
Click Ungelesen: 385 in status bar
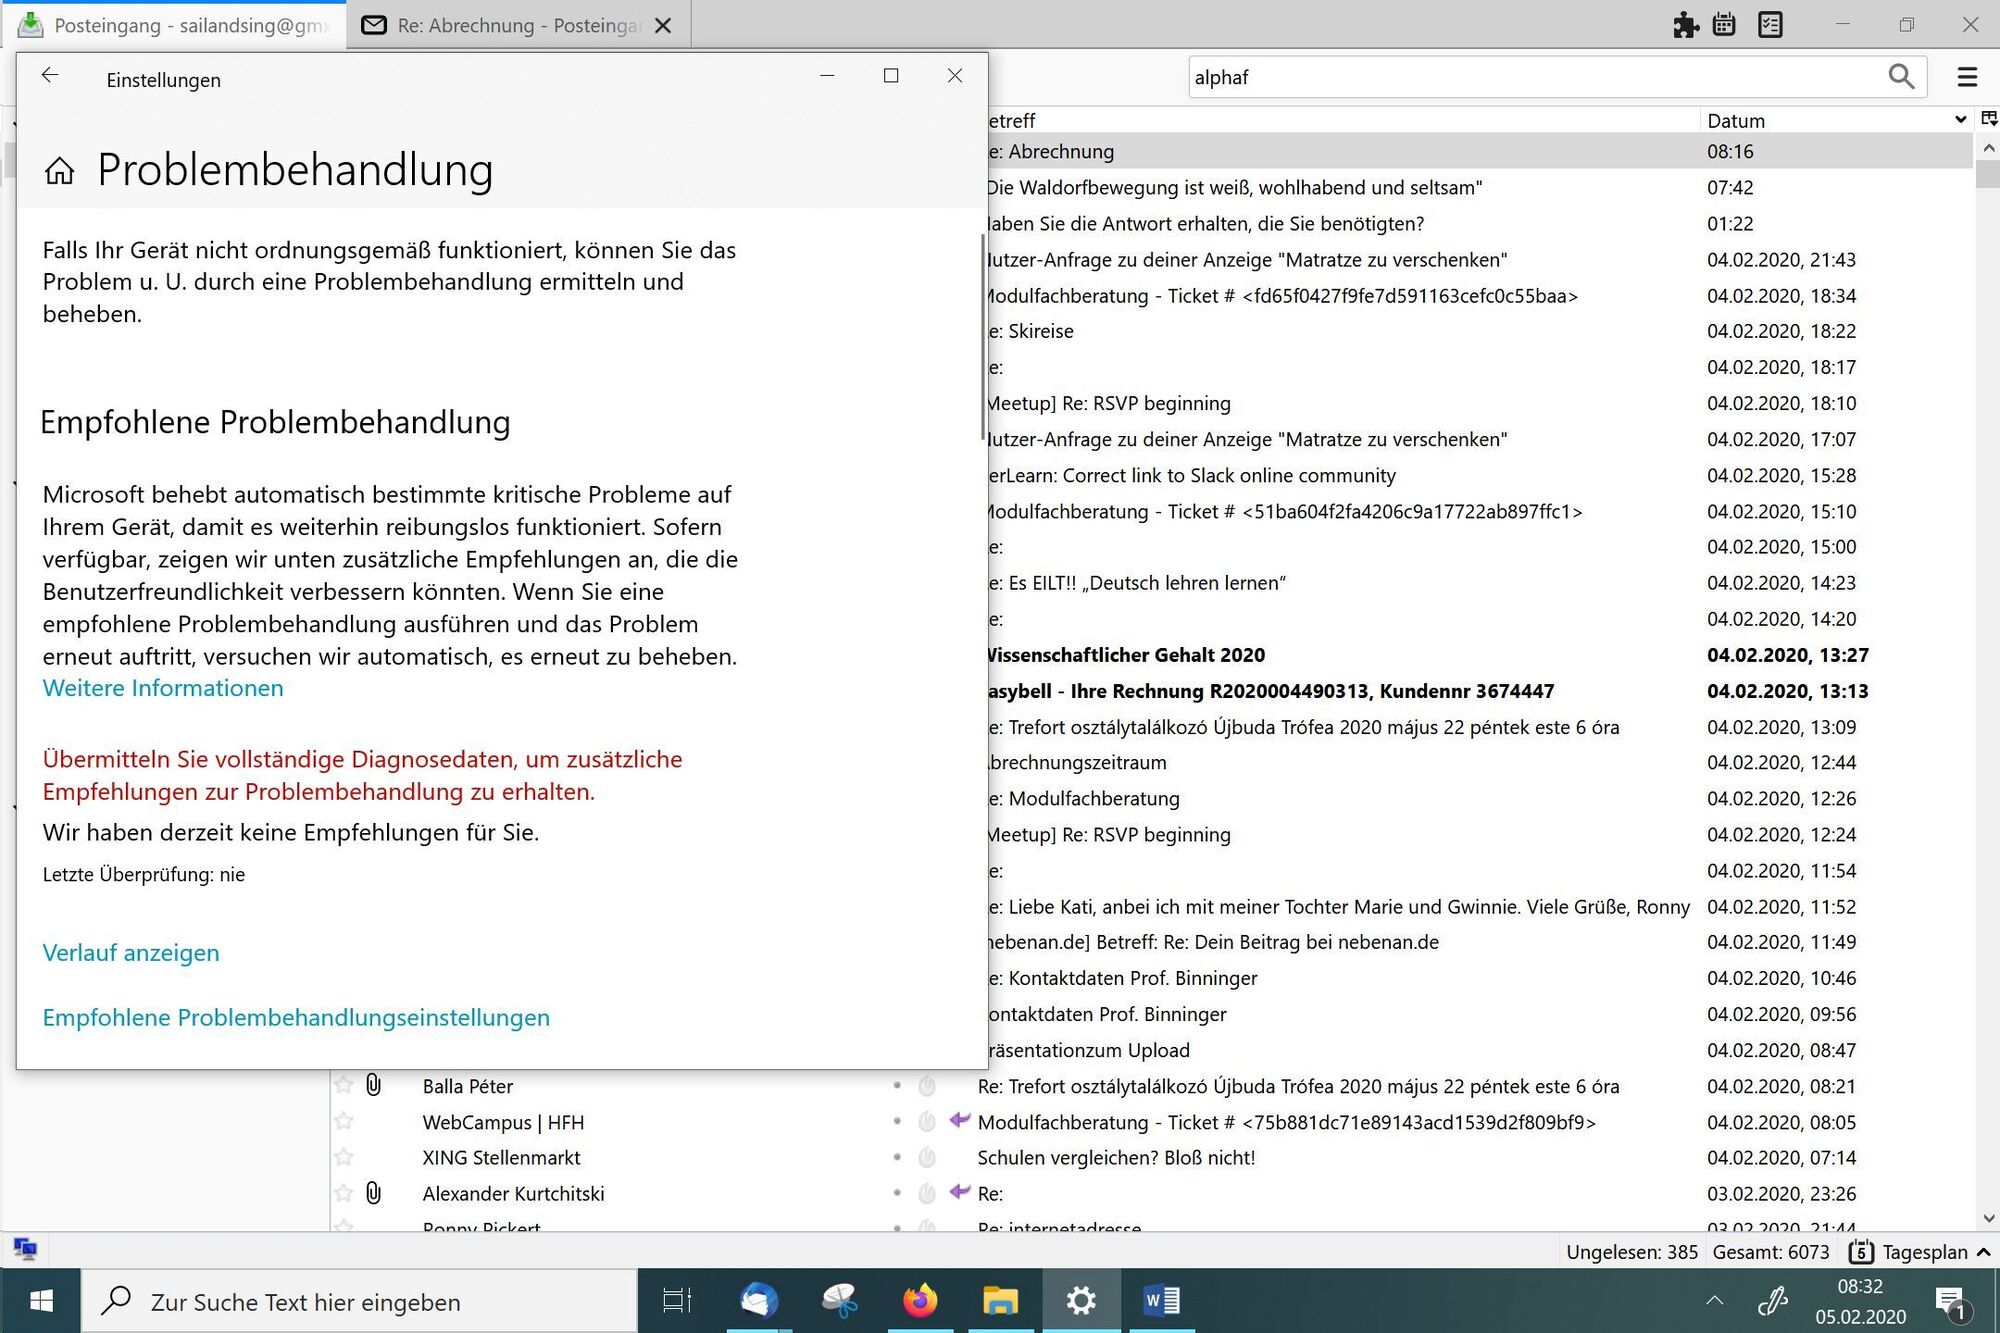tap(1631, 1252)
